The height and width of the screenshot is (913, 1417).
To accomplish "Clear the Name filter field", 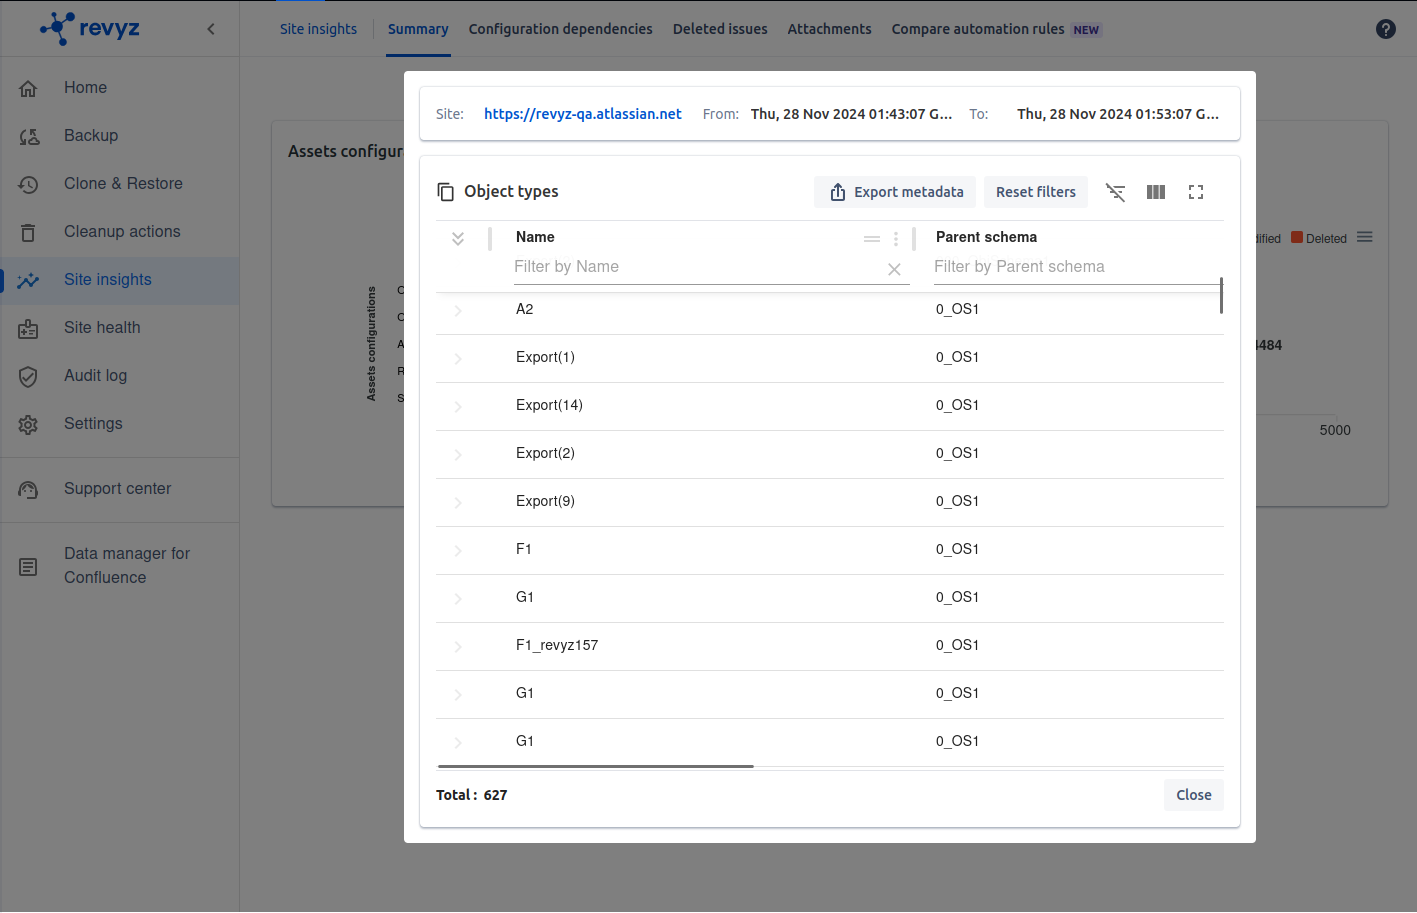I will (894, 269).
